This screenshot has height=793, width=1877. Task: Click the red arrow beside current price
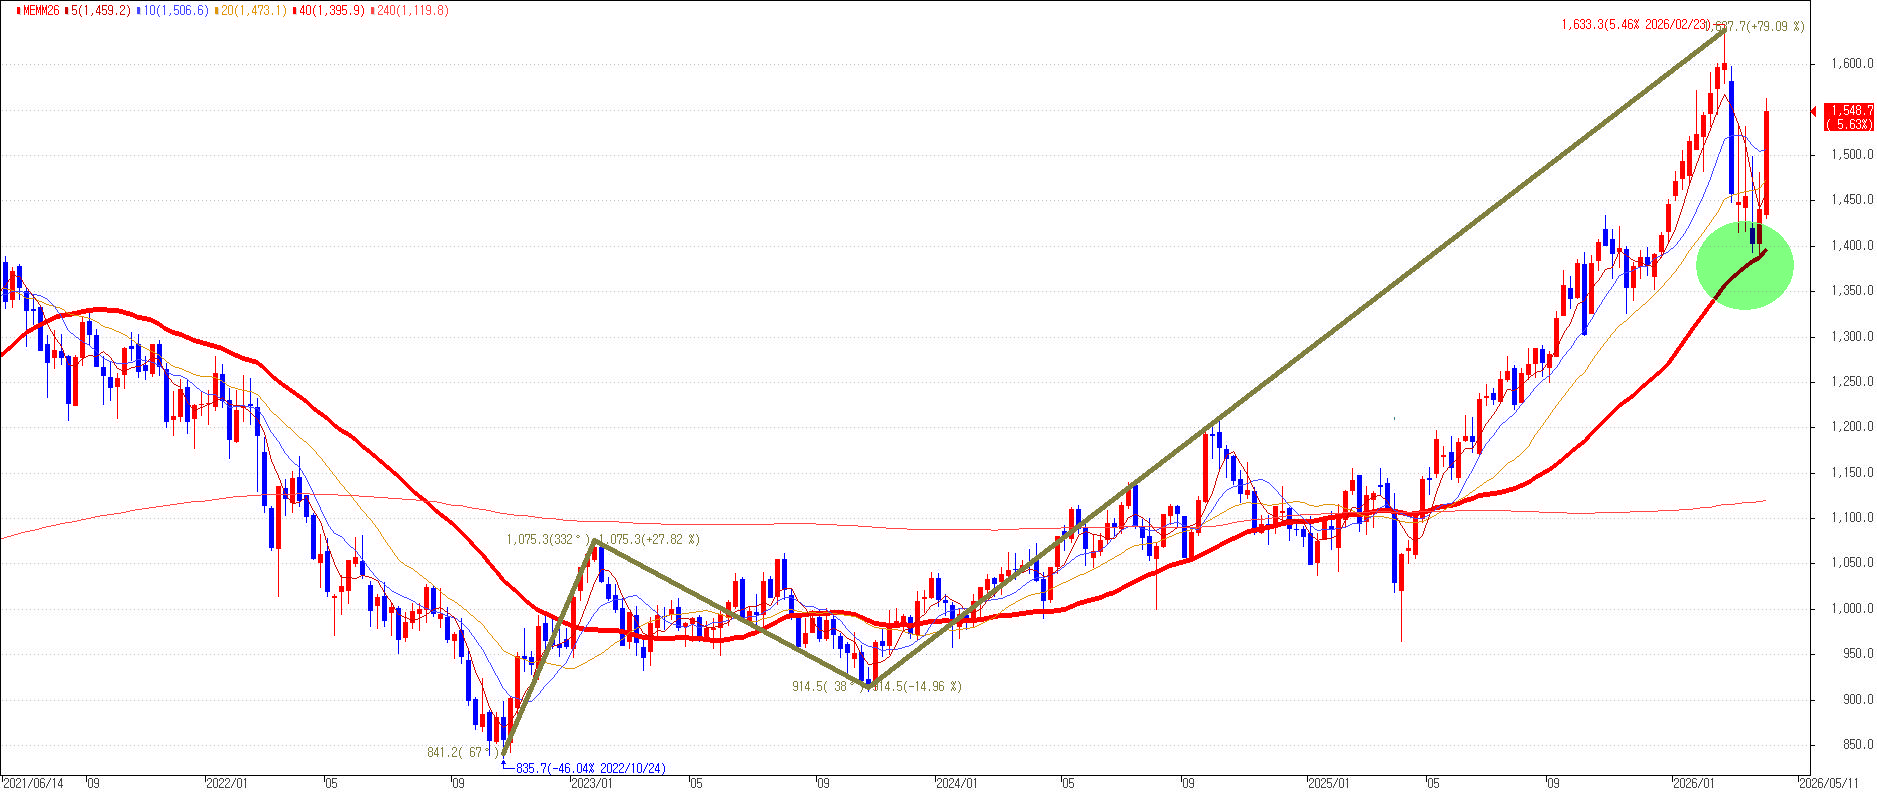click(x=1814, y=111)
